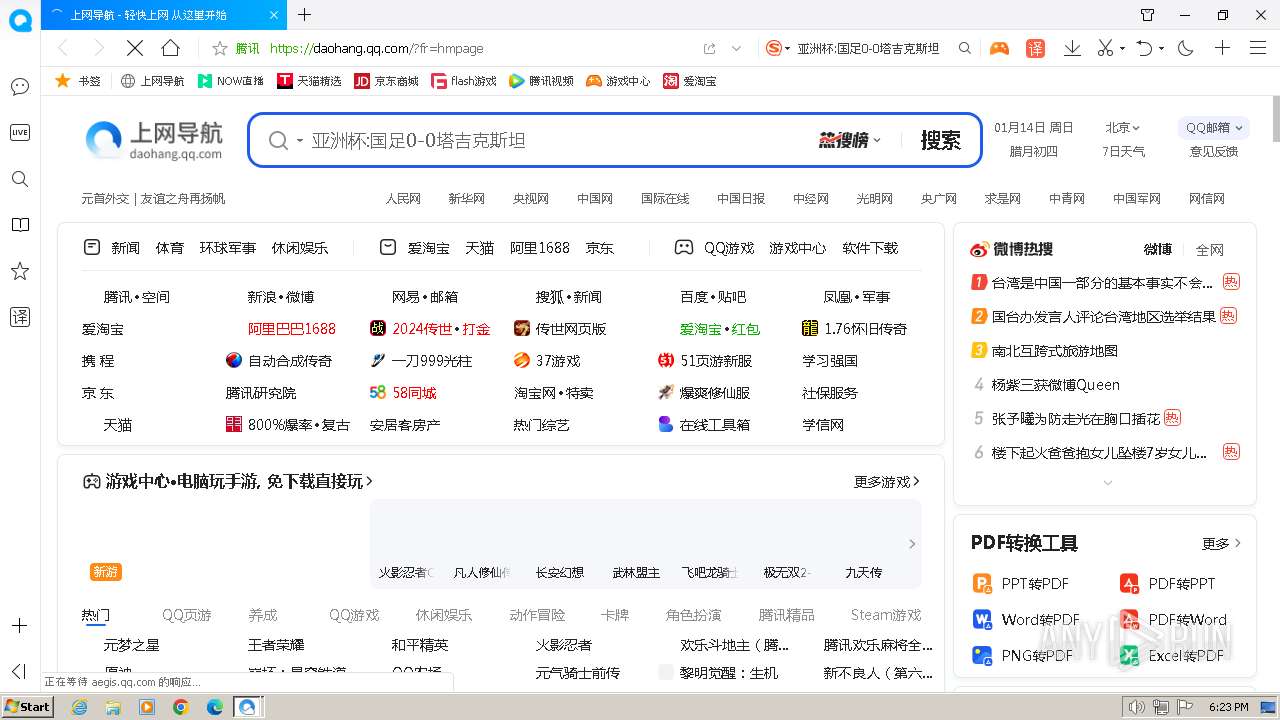
Task: Open the 意见反馈 link
Action: [1213, 152]
